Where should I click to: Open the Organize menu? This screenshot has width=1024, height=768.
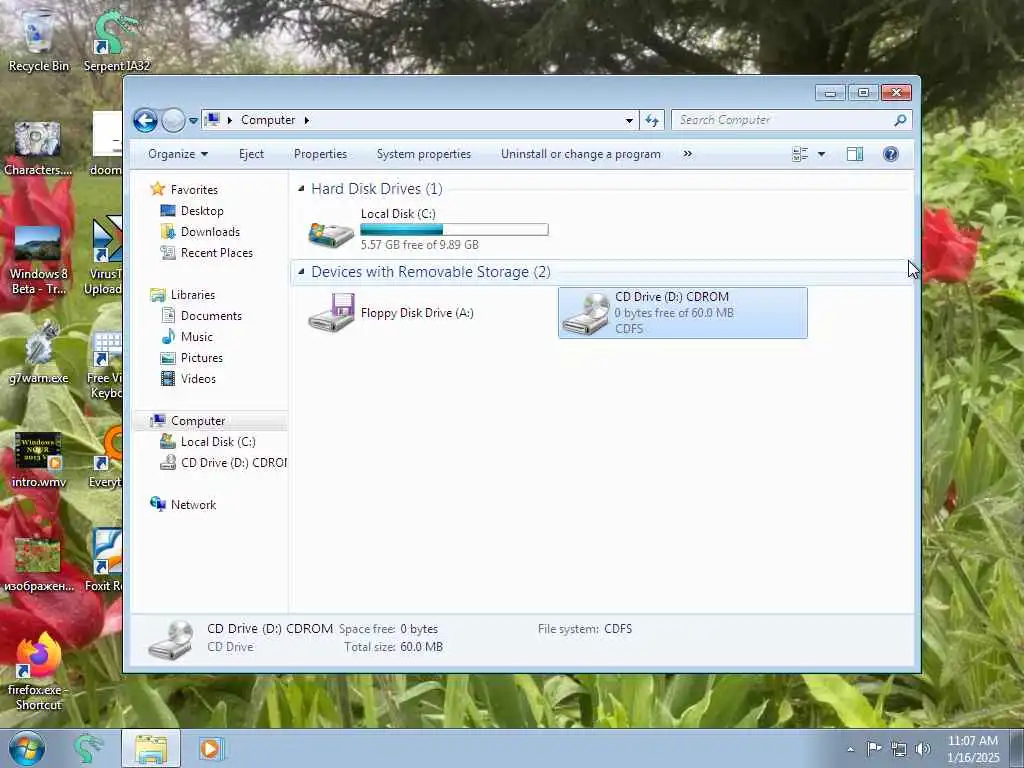(178, 154)
